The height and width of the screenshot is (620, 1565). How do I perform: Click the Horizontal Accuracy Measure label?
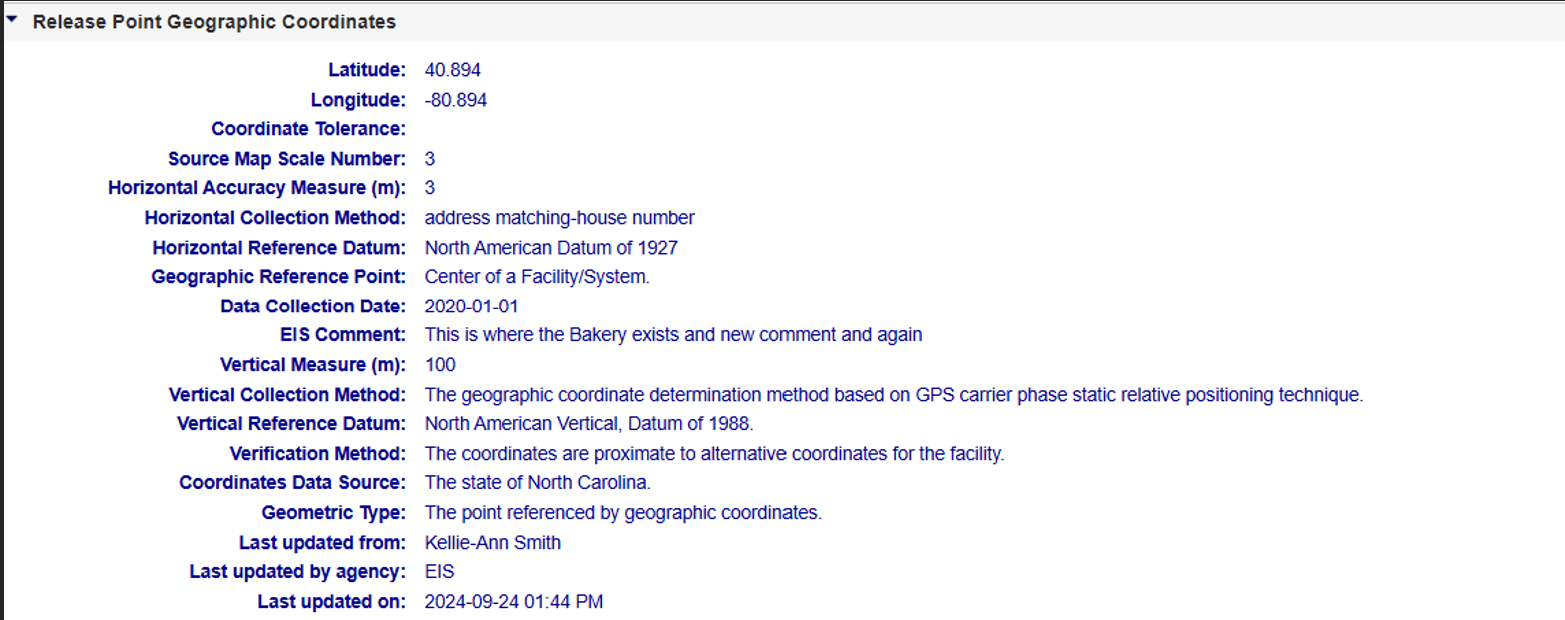tap(257, 188)
